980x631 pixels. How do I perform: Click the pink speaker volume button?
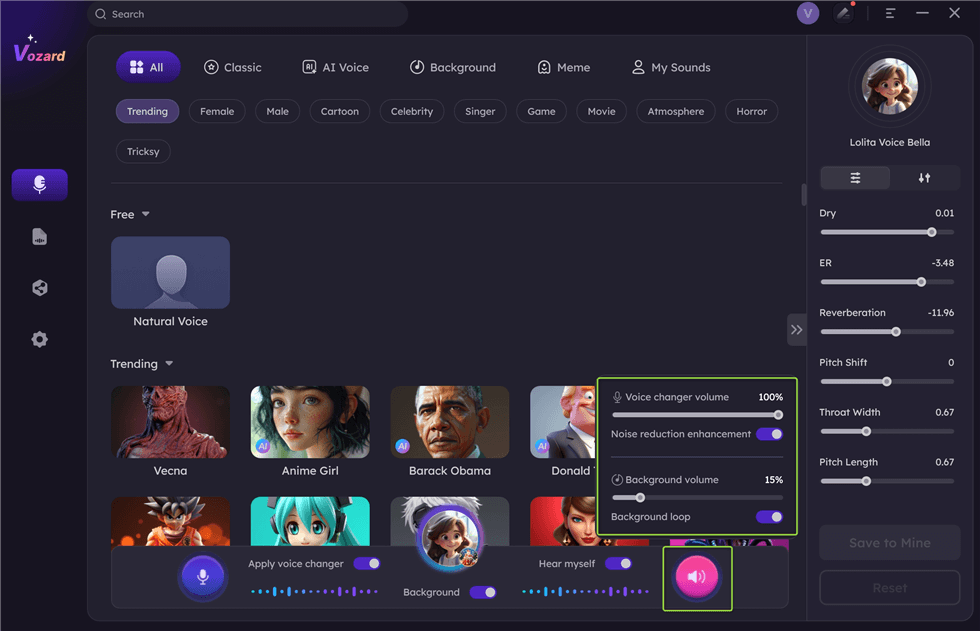(697, 577)
